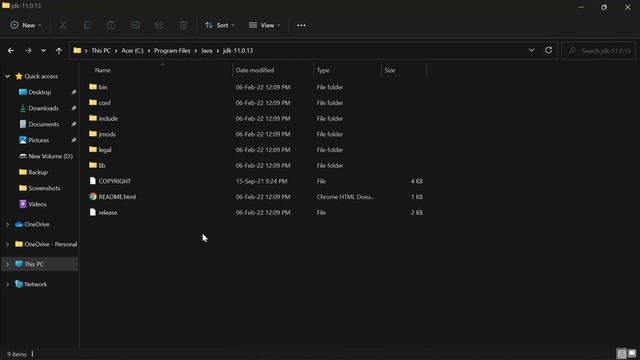This screenshot has height=360, width=640.
Task: Expand the OneDrive tree node
Action: point(7,224)
